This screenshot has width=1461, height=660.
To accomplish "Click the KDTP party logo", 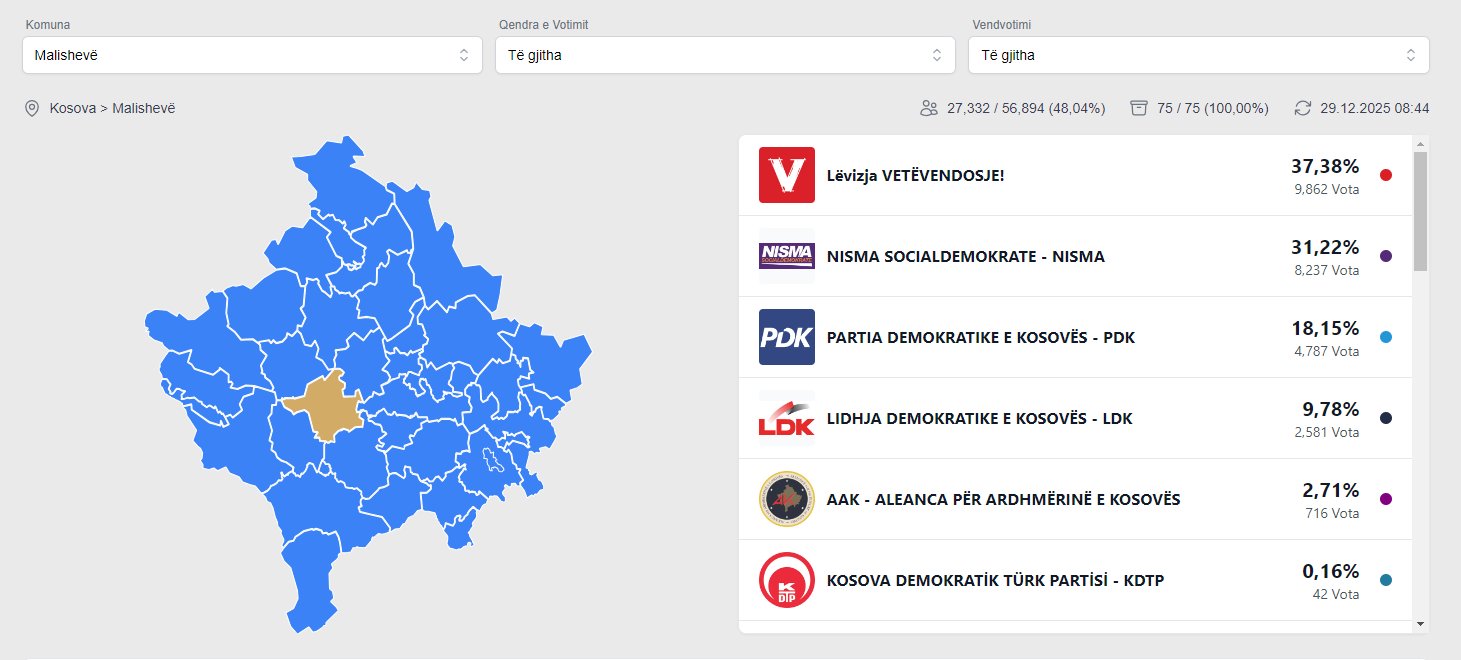I will coord(786,580).
